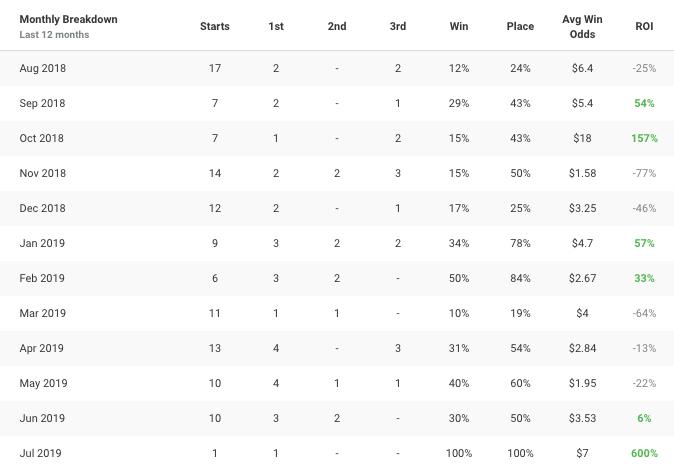
Task: Click the $2.84 average win odds
Action: (582, 348)
